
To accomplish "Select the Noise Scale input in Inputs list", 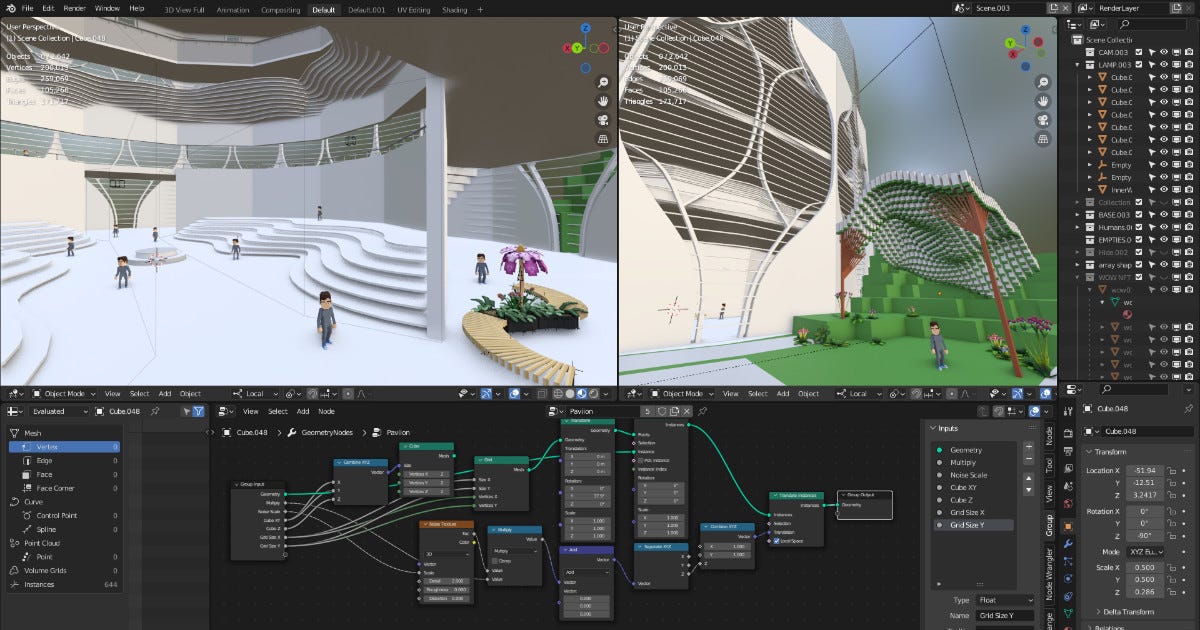I will point(975,475).
